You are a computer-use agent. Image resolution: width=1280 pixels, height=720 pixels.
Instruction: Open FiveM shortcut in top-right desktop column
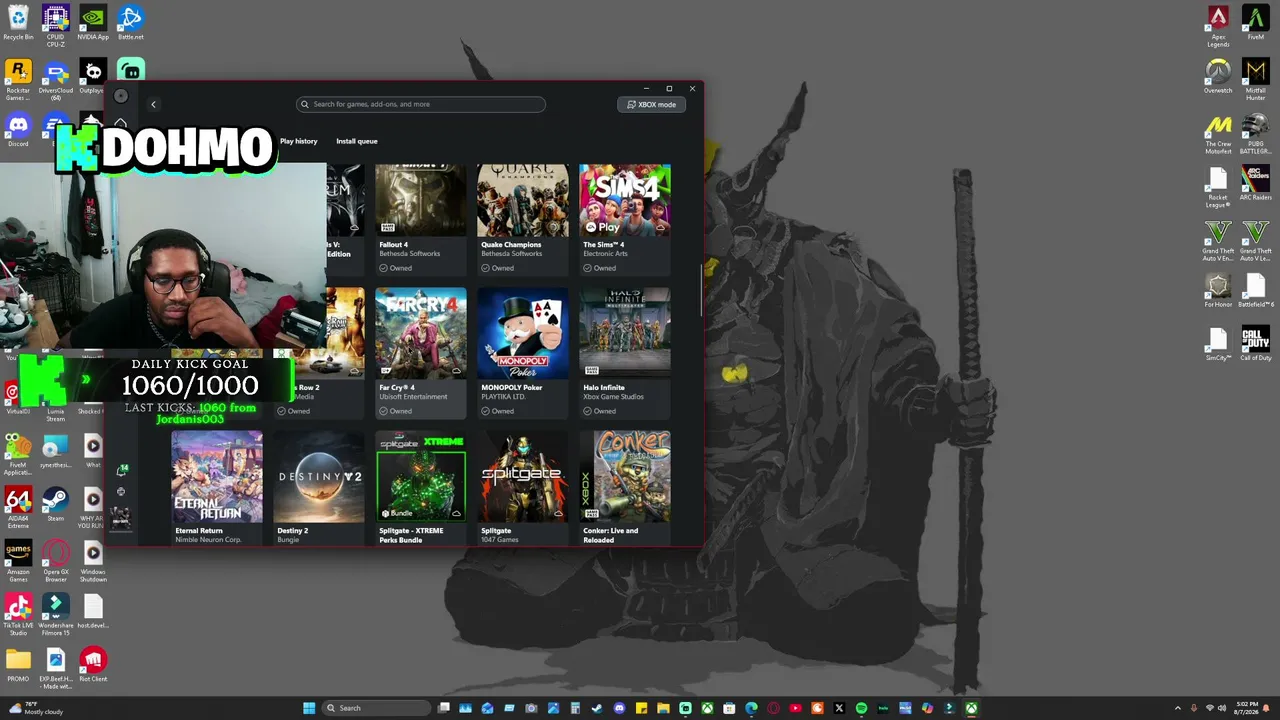pyautogui.click(x=1256, y=23)
